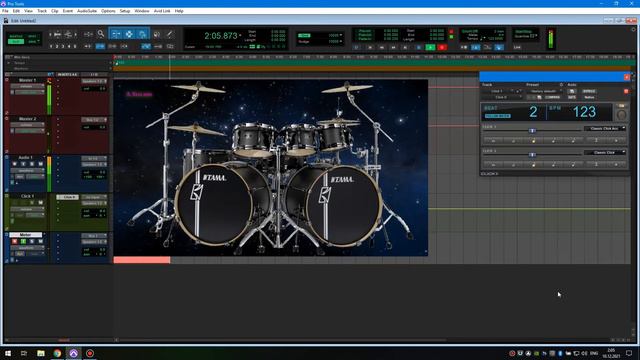Viewport: 640px width, 360px height.
Task: Open the Setup menu
Action: pos(125,11)
